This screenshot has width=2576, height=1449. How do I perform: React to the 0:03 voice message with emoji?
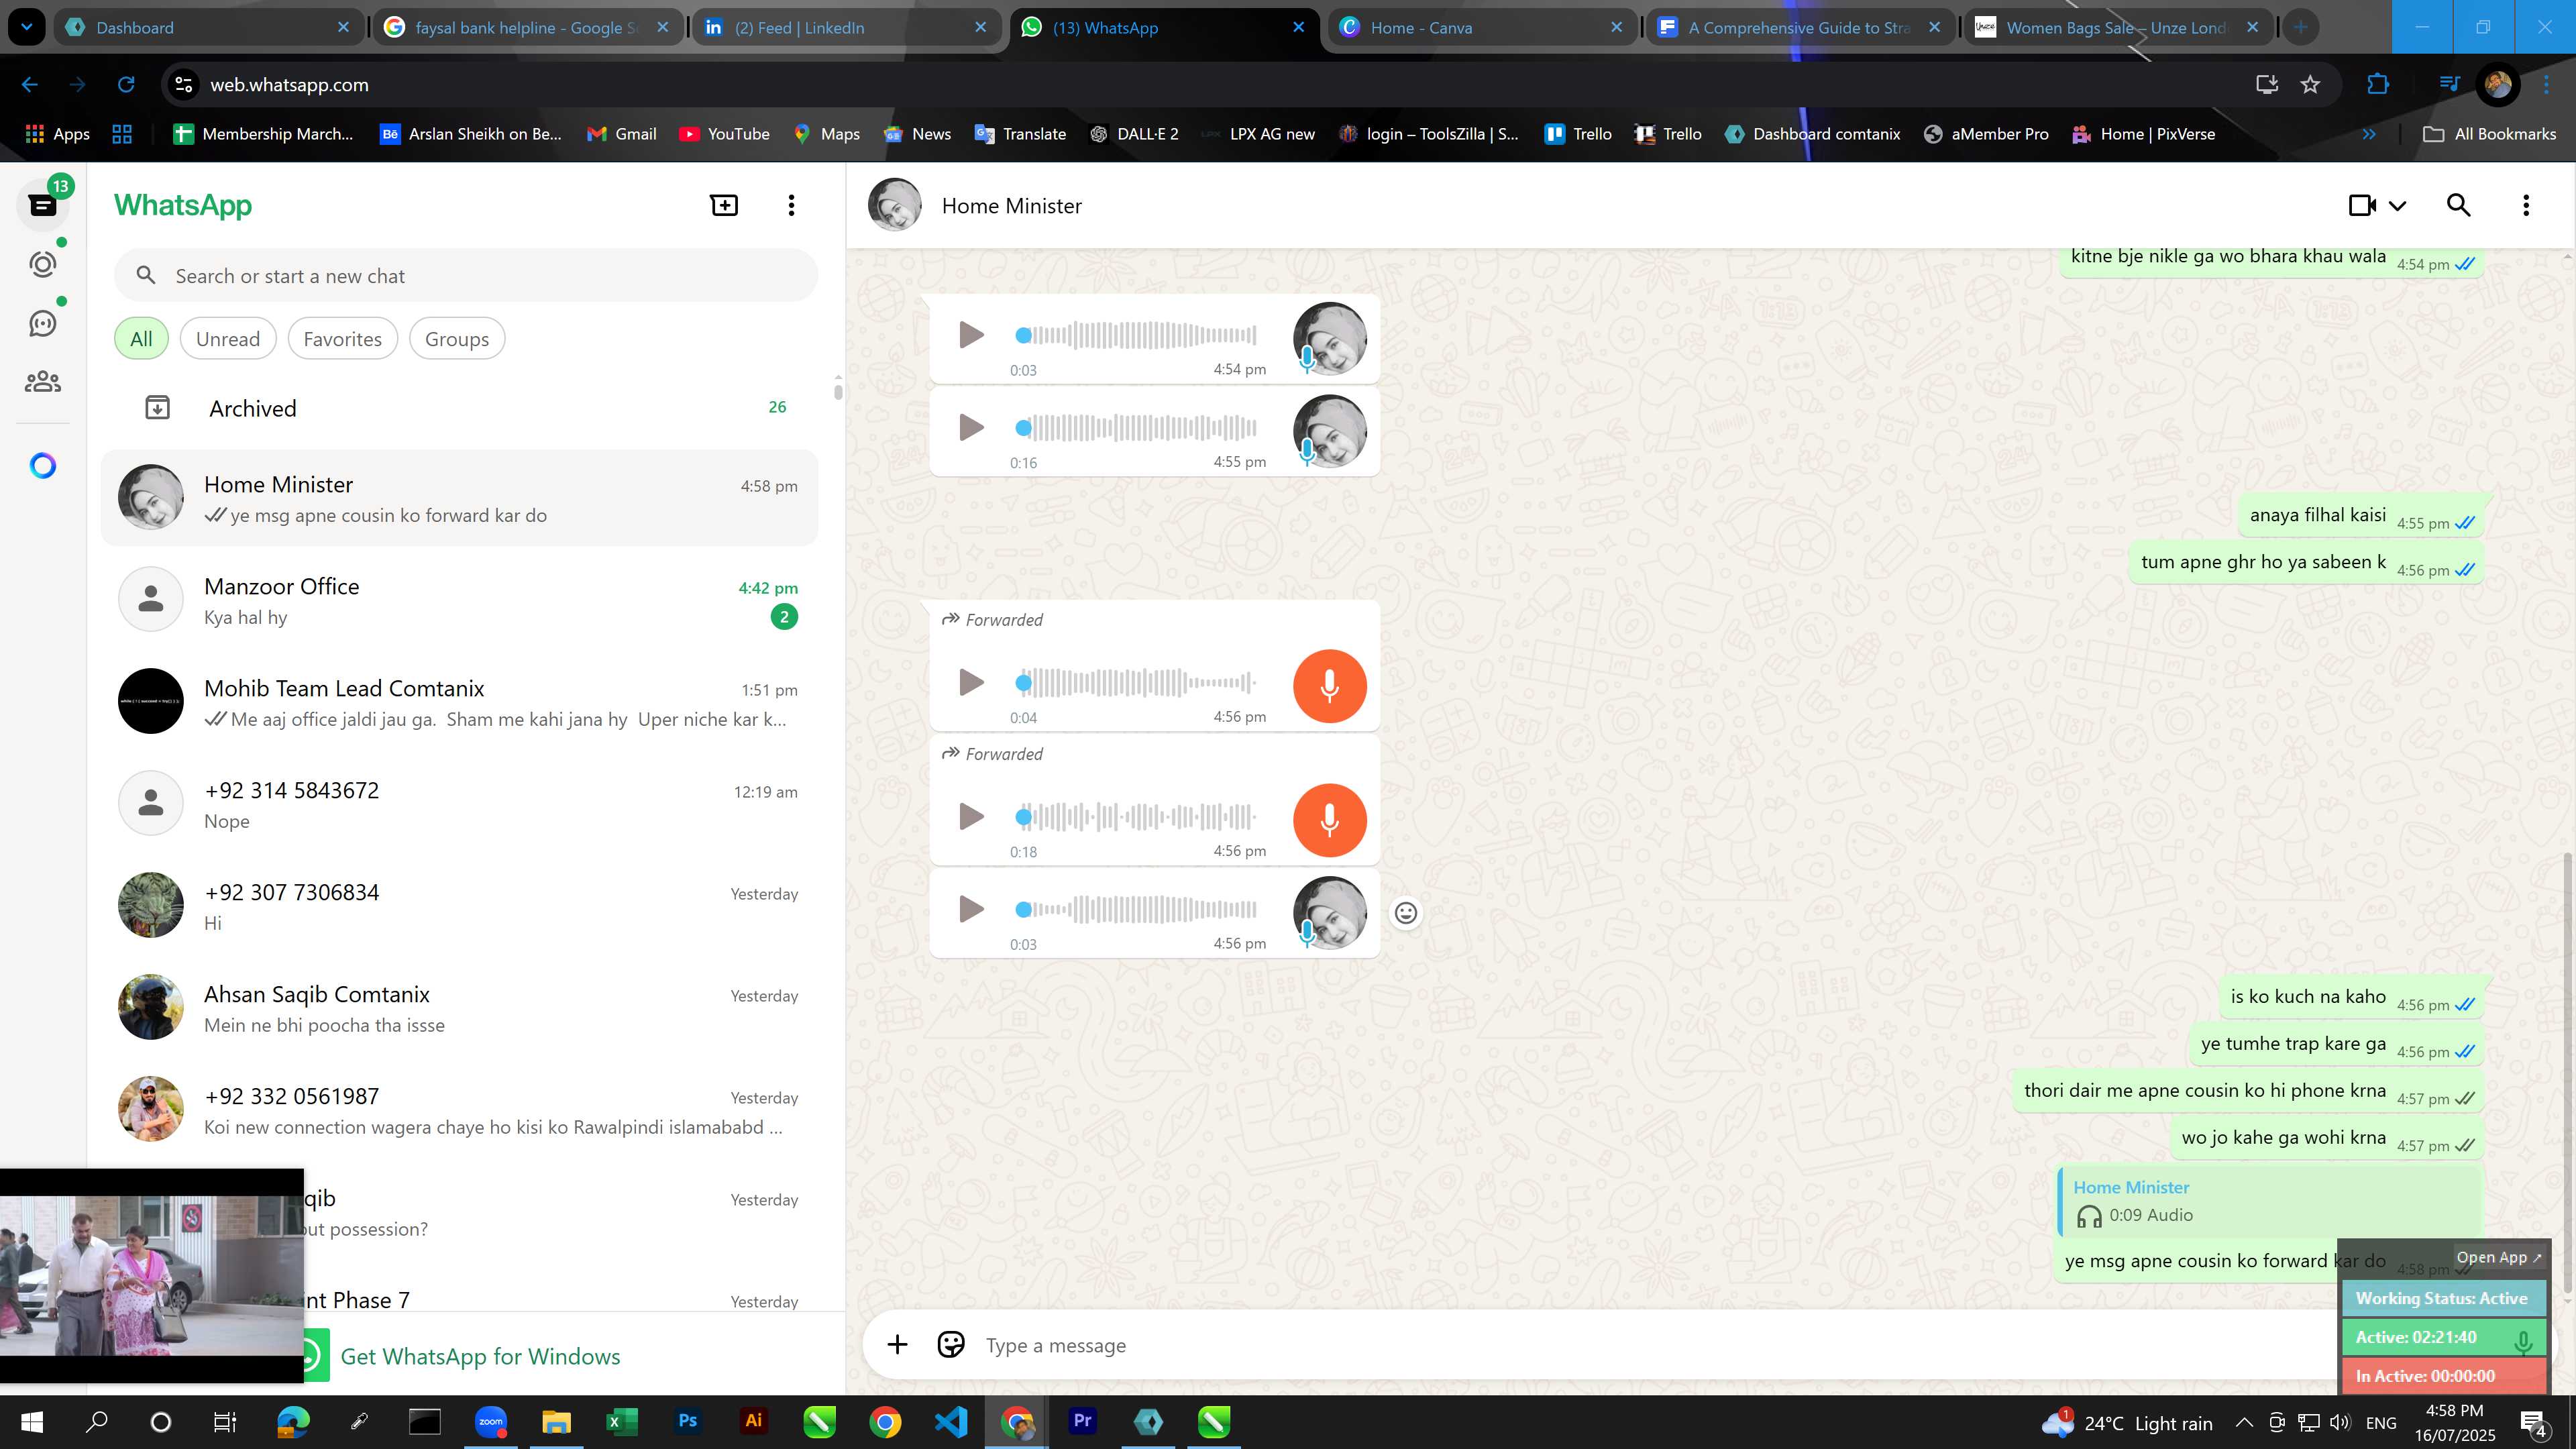coord(1405,913)
